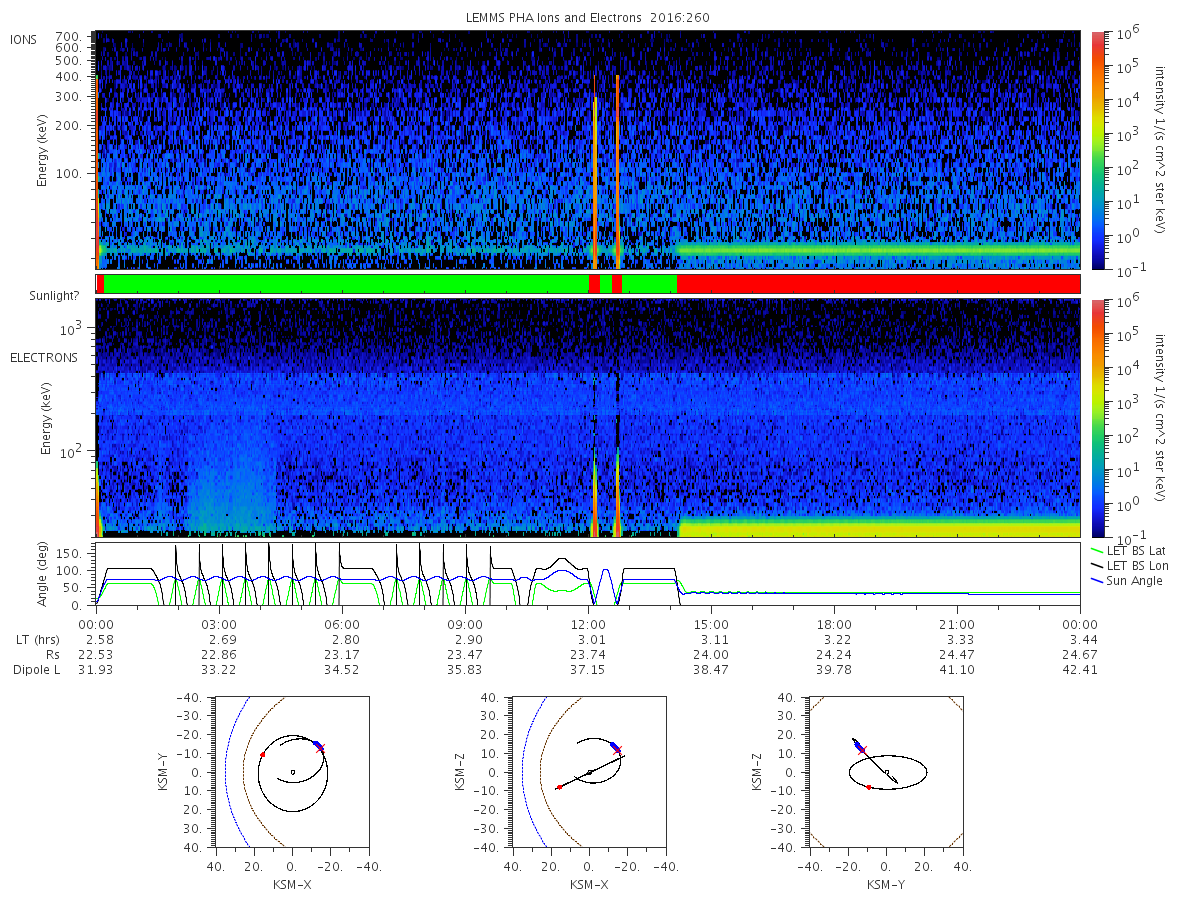
Task: Click the Sun Angle legend entry
Action: (1127, 580)
